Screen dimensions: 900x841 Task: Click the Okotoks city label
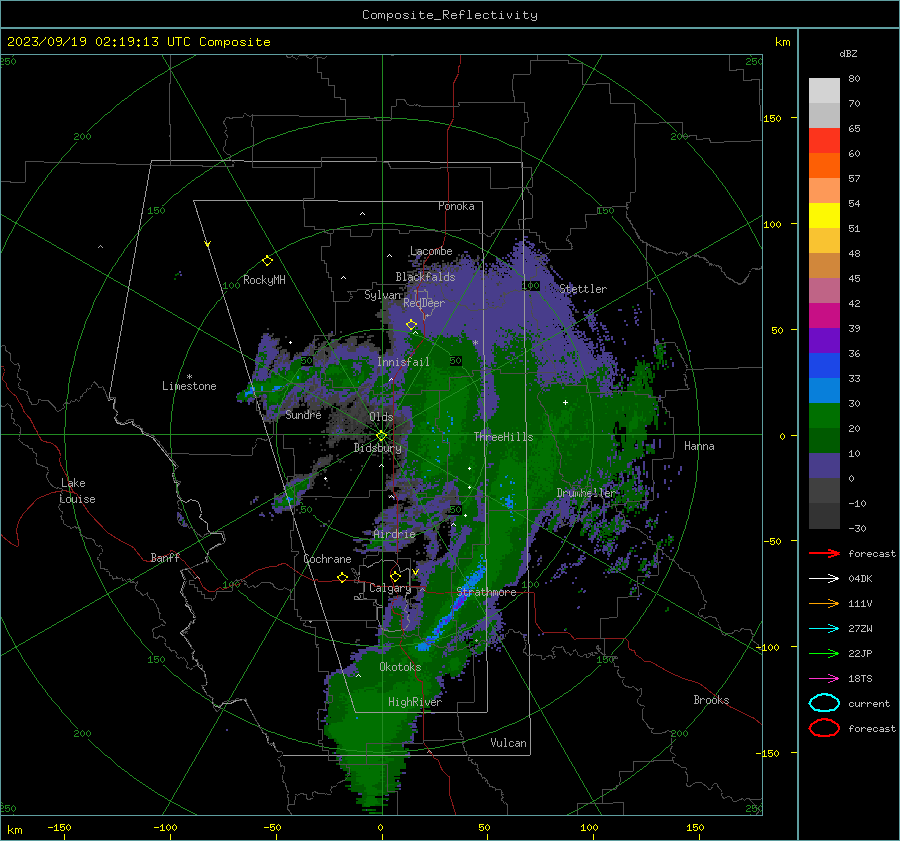(400, 667)
